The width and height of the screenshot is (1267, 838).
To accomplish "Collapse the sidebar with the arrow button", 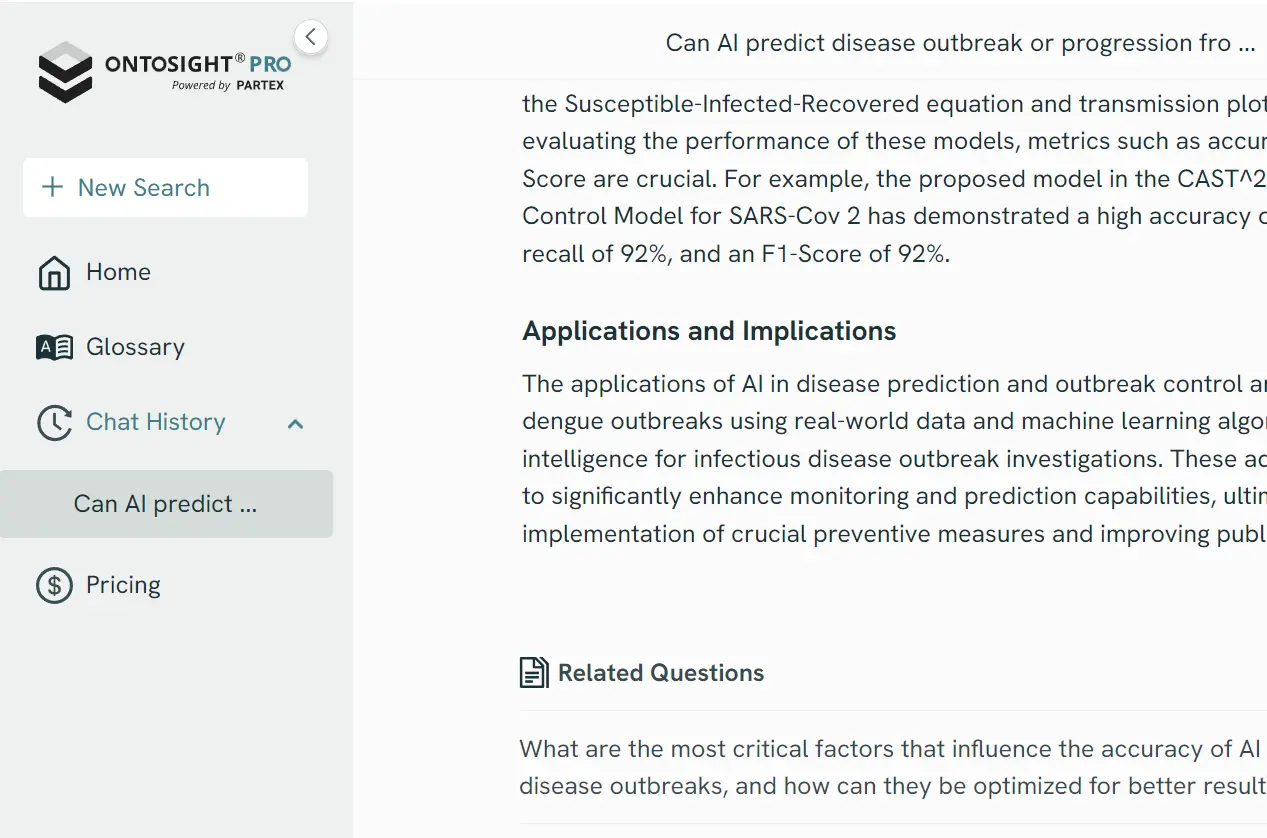I will click(x=311, y=37).
